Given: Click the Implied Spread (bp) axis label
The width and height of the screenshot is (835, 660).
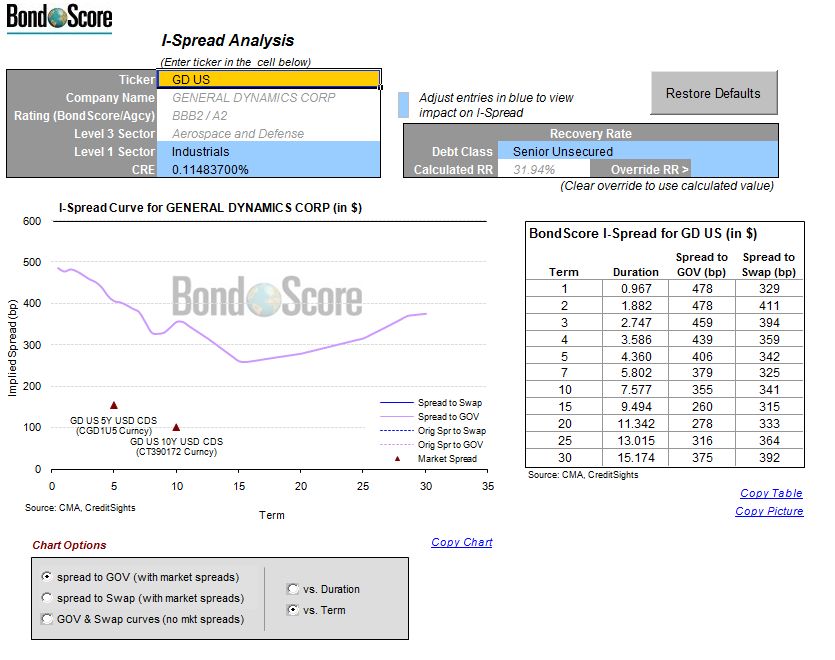Looking at the screenshot, I should click(x=12, y=348).
